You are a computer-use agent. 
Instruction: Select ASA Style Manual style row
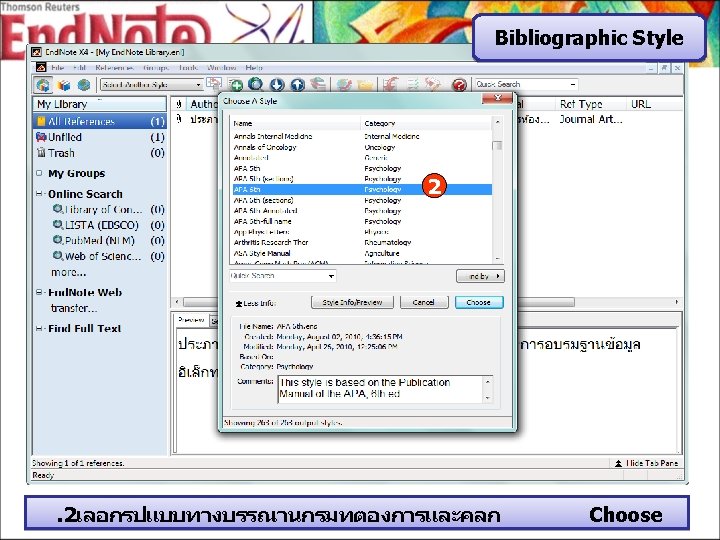(x=361, y=253)
